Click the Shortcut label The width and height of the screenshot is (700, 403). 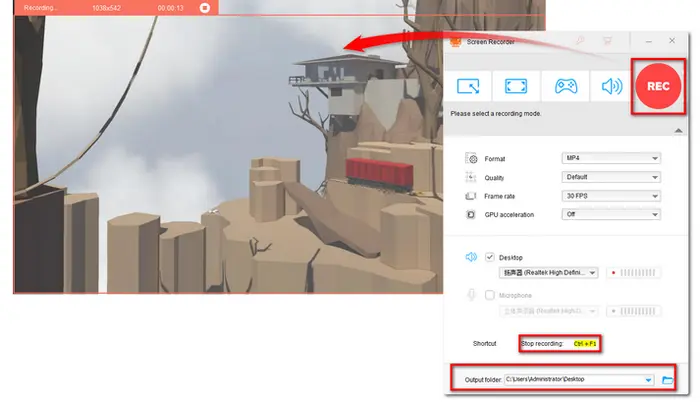[x=484, y=344]
